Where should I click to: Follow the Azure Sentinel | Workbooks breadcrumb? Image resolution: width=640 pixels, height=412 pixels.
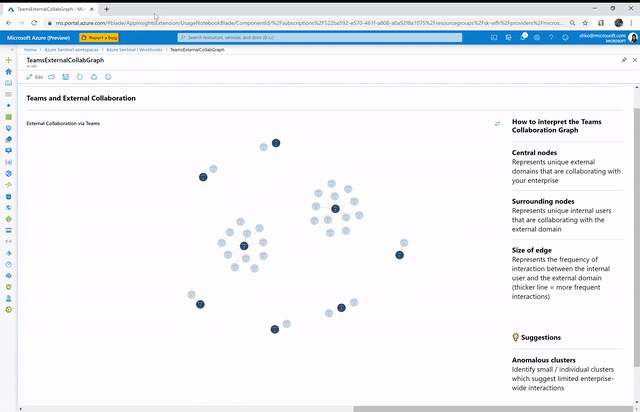(134, 50)
